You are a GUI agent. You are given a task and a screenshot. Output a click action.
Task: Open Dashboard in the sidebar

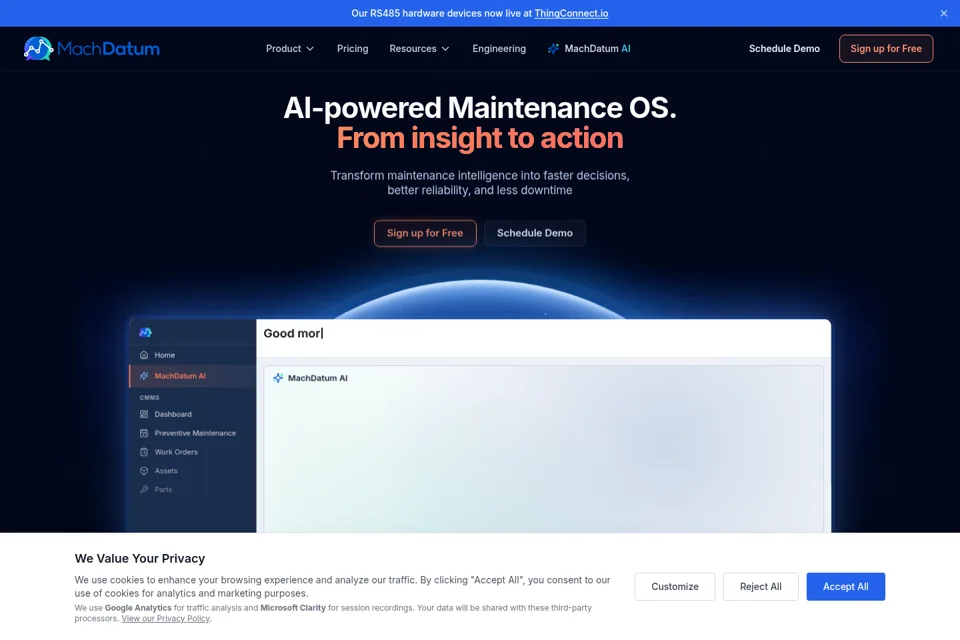pyautogui.click(x=192, y=415)
